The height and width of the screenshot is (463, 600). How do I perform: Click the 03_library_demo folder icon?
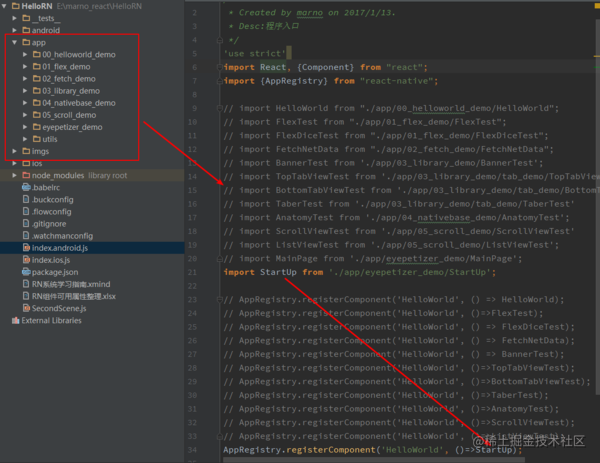37,91
